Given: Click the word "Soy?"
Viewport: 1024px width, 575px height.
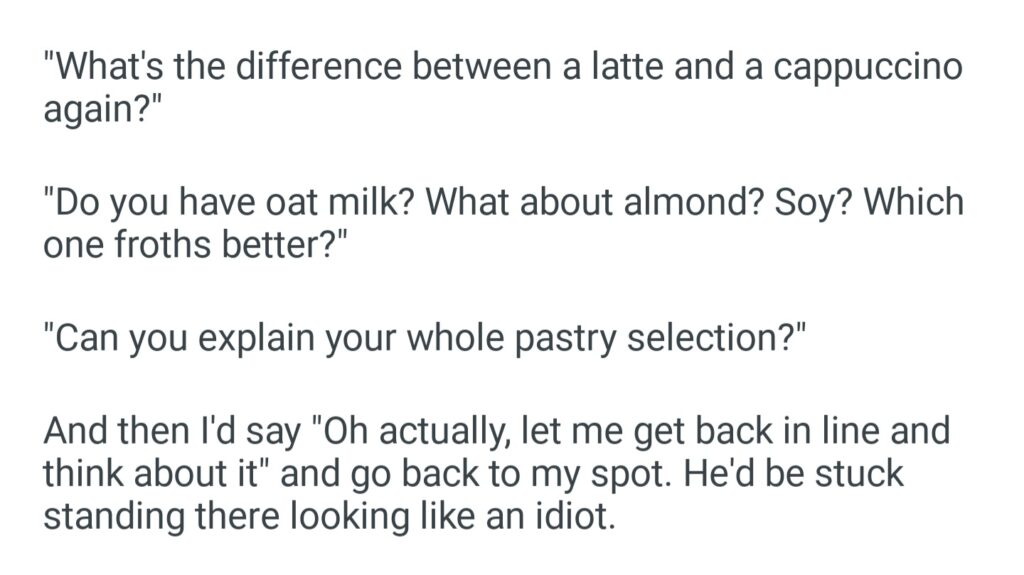Looking at the screenshot, I should tap(806, 204).
